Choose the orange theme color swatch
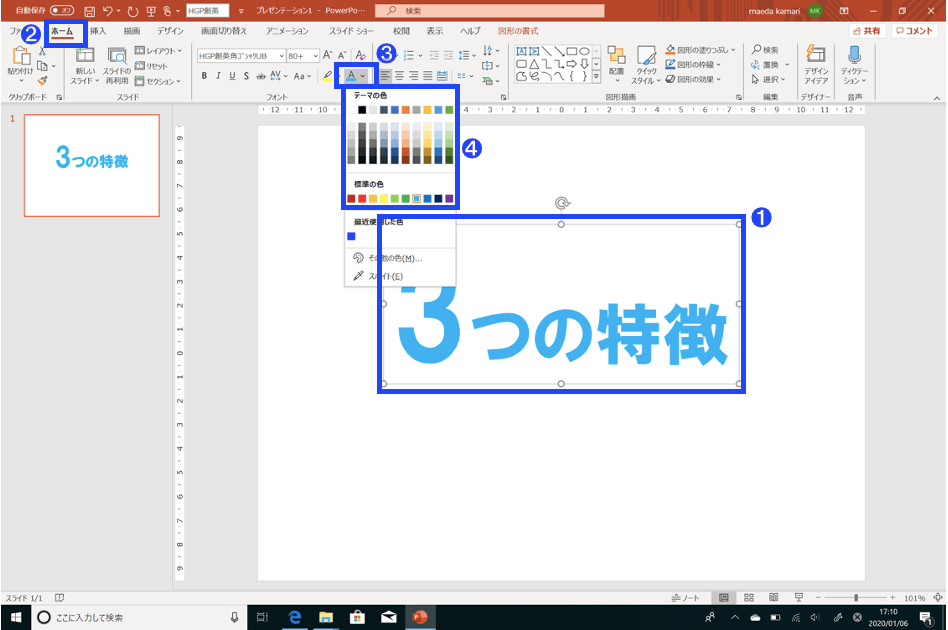The image size is (948, 630). click(406, 110)
